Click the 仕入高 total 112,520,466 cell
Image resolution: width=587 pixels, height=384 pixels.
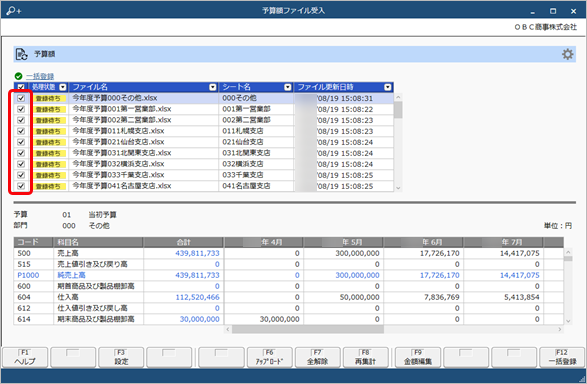pos(183,298)
